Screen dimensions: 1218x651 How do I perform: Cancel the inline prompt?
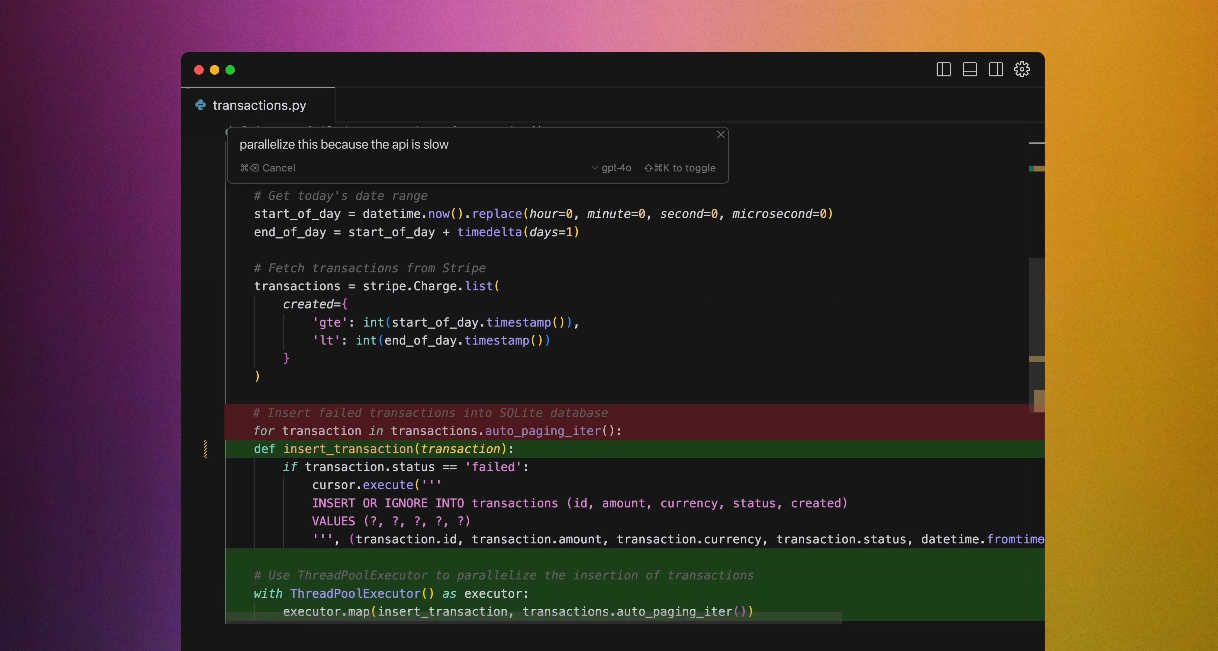(268, 168)
